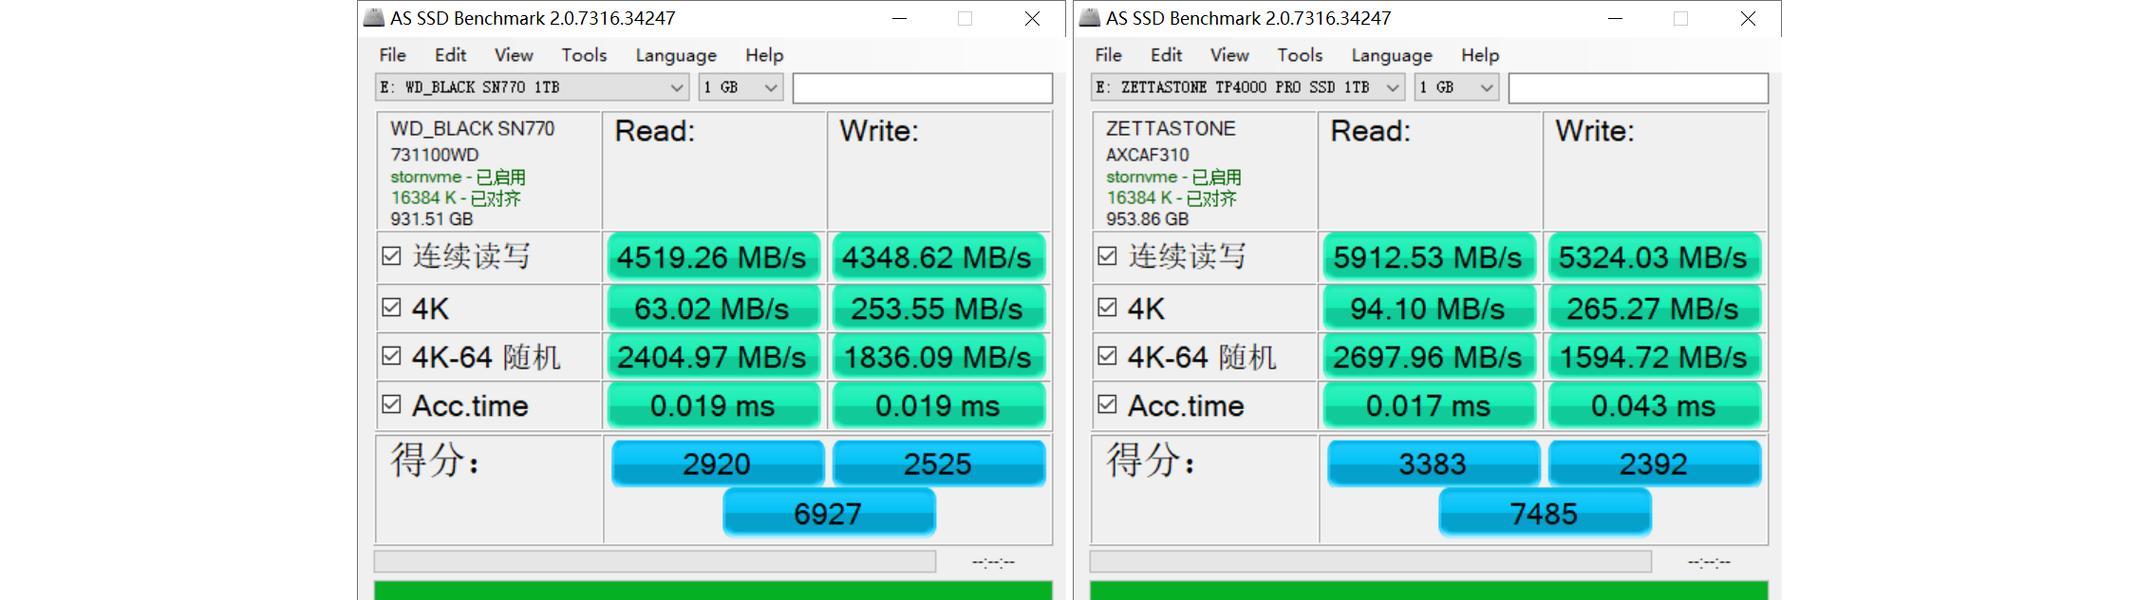Click progress bar in WD_BLACK window

(x=655, y=562)
